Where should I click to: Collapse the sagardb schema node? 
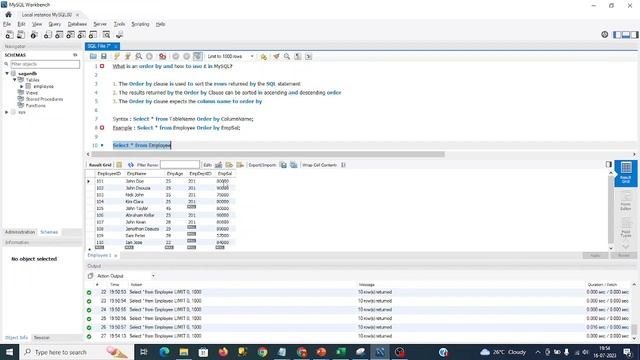coord(7,73)
